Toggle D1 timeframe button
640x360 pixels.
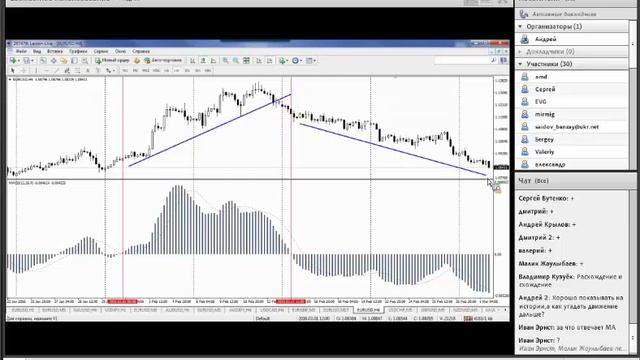pos(187,71)
